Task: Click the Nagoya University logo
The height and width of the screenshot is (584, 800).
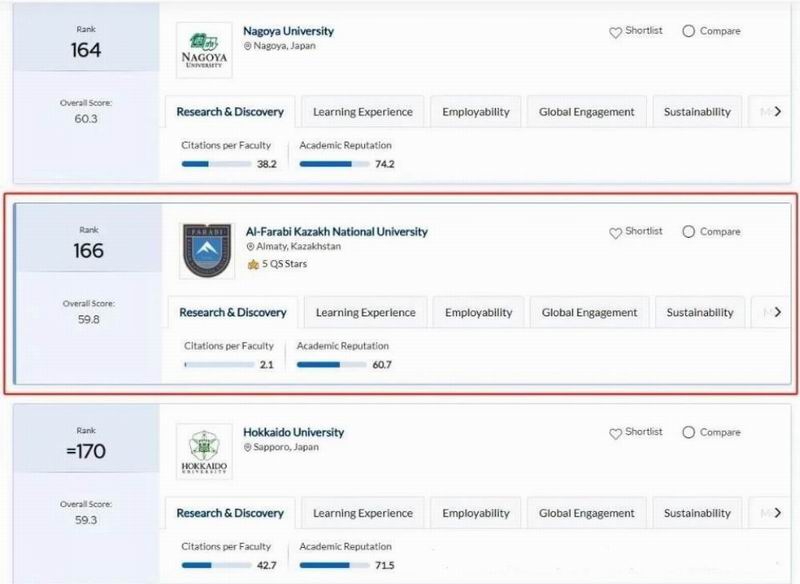Action: point(204,50)
